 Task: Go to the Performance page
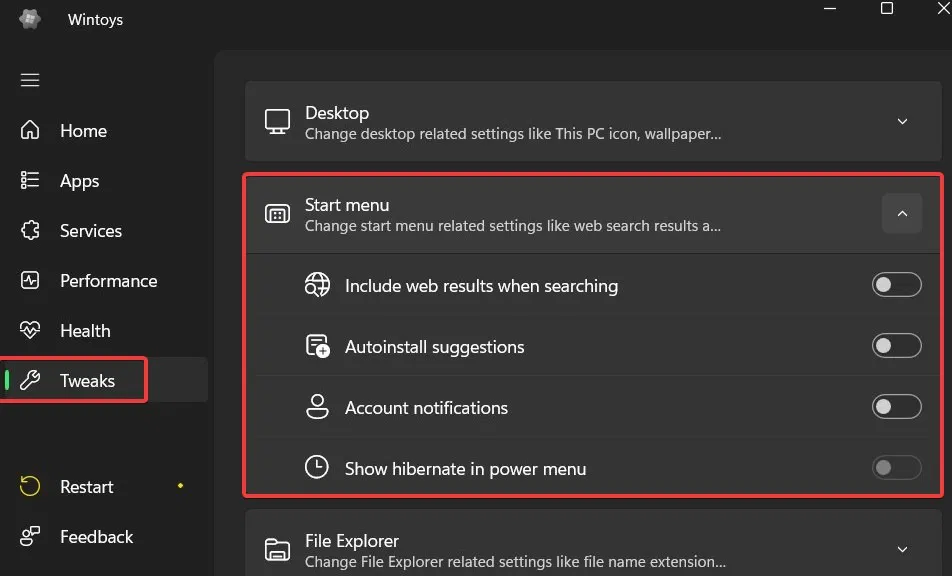tap(108, 281)
